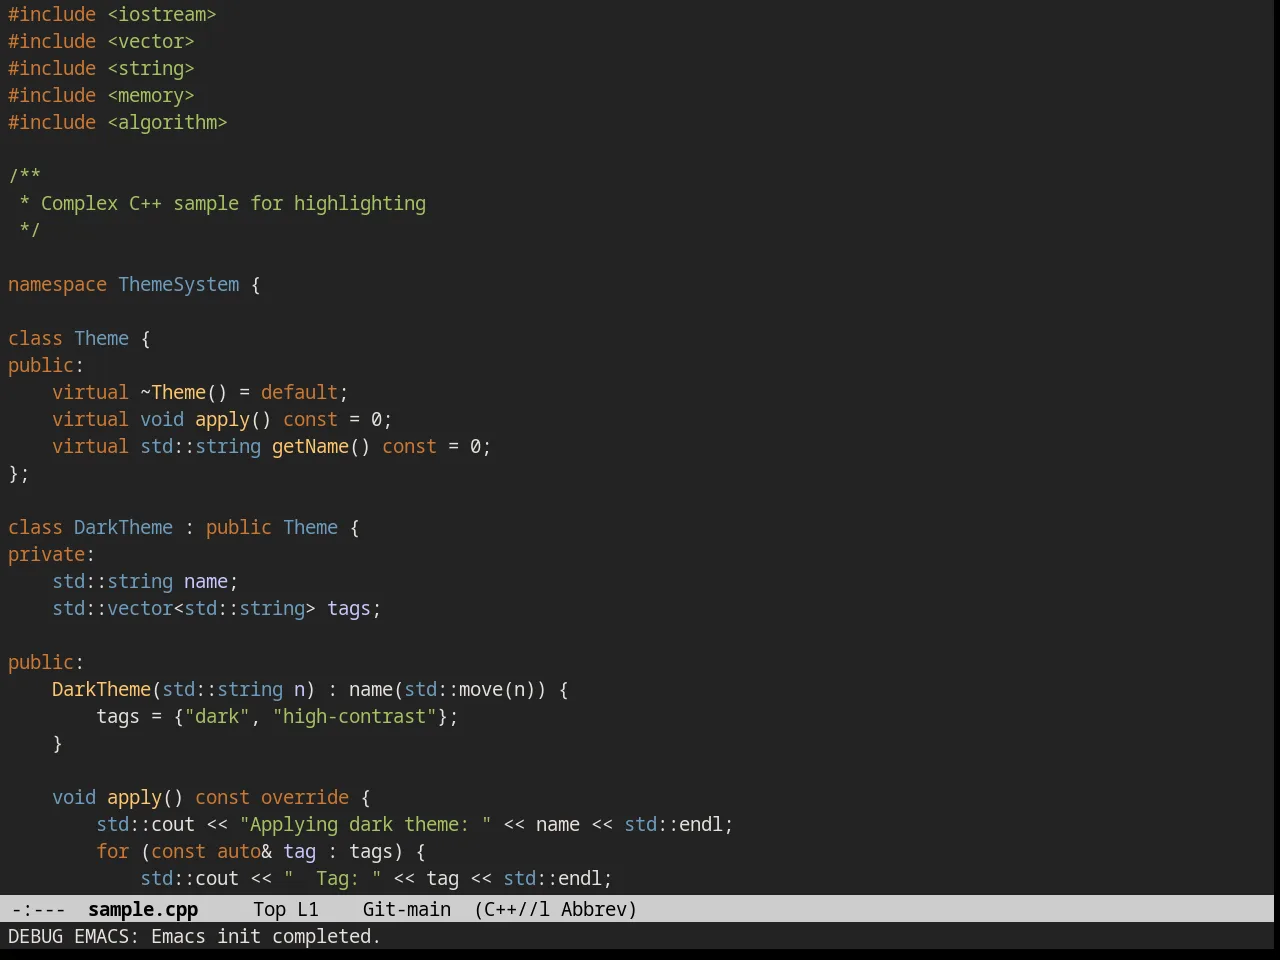Click the string literal " Tag: "
1280x960 pixels.
(x=332, y=878)
